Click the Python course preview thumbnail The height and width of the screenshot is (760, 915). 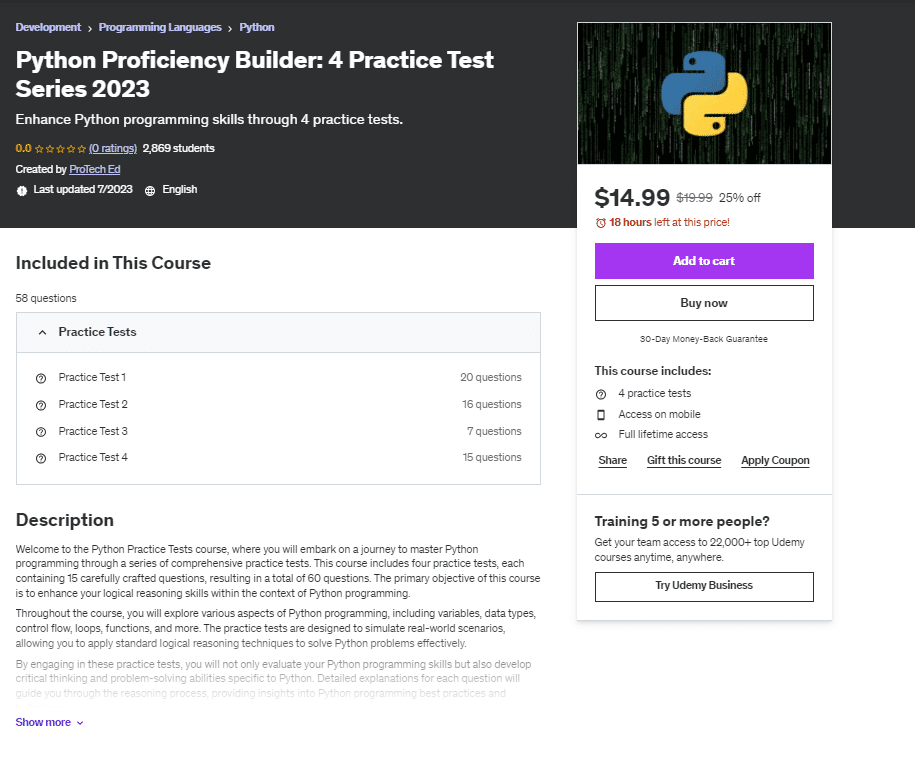pyautogui.click(x=704, y=93)
